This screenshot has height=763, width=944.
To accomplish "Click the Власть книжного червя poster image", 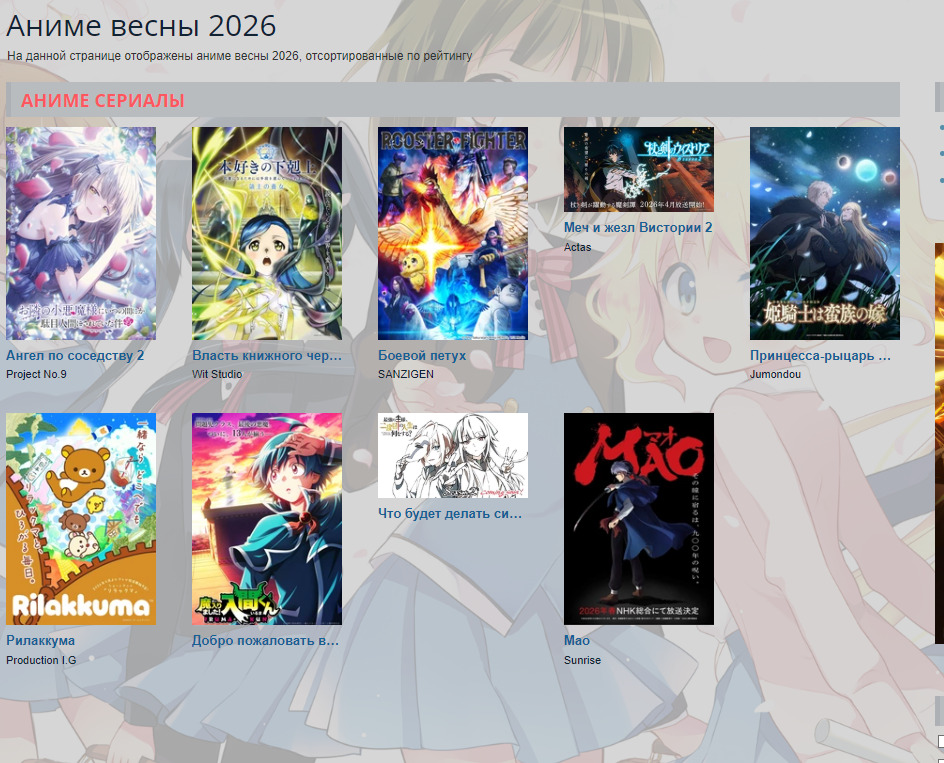I will (267, 233).
